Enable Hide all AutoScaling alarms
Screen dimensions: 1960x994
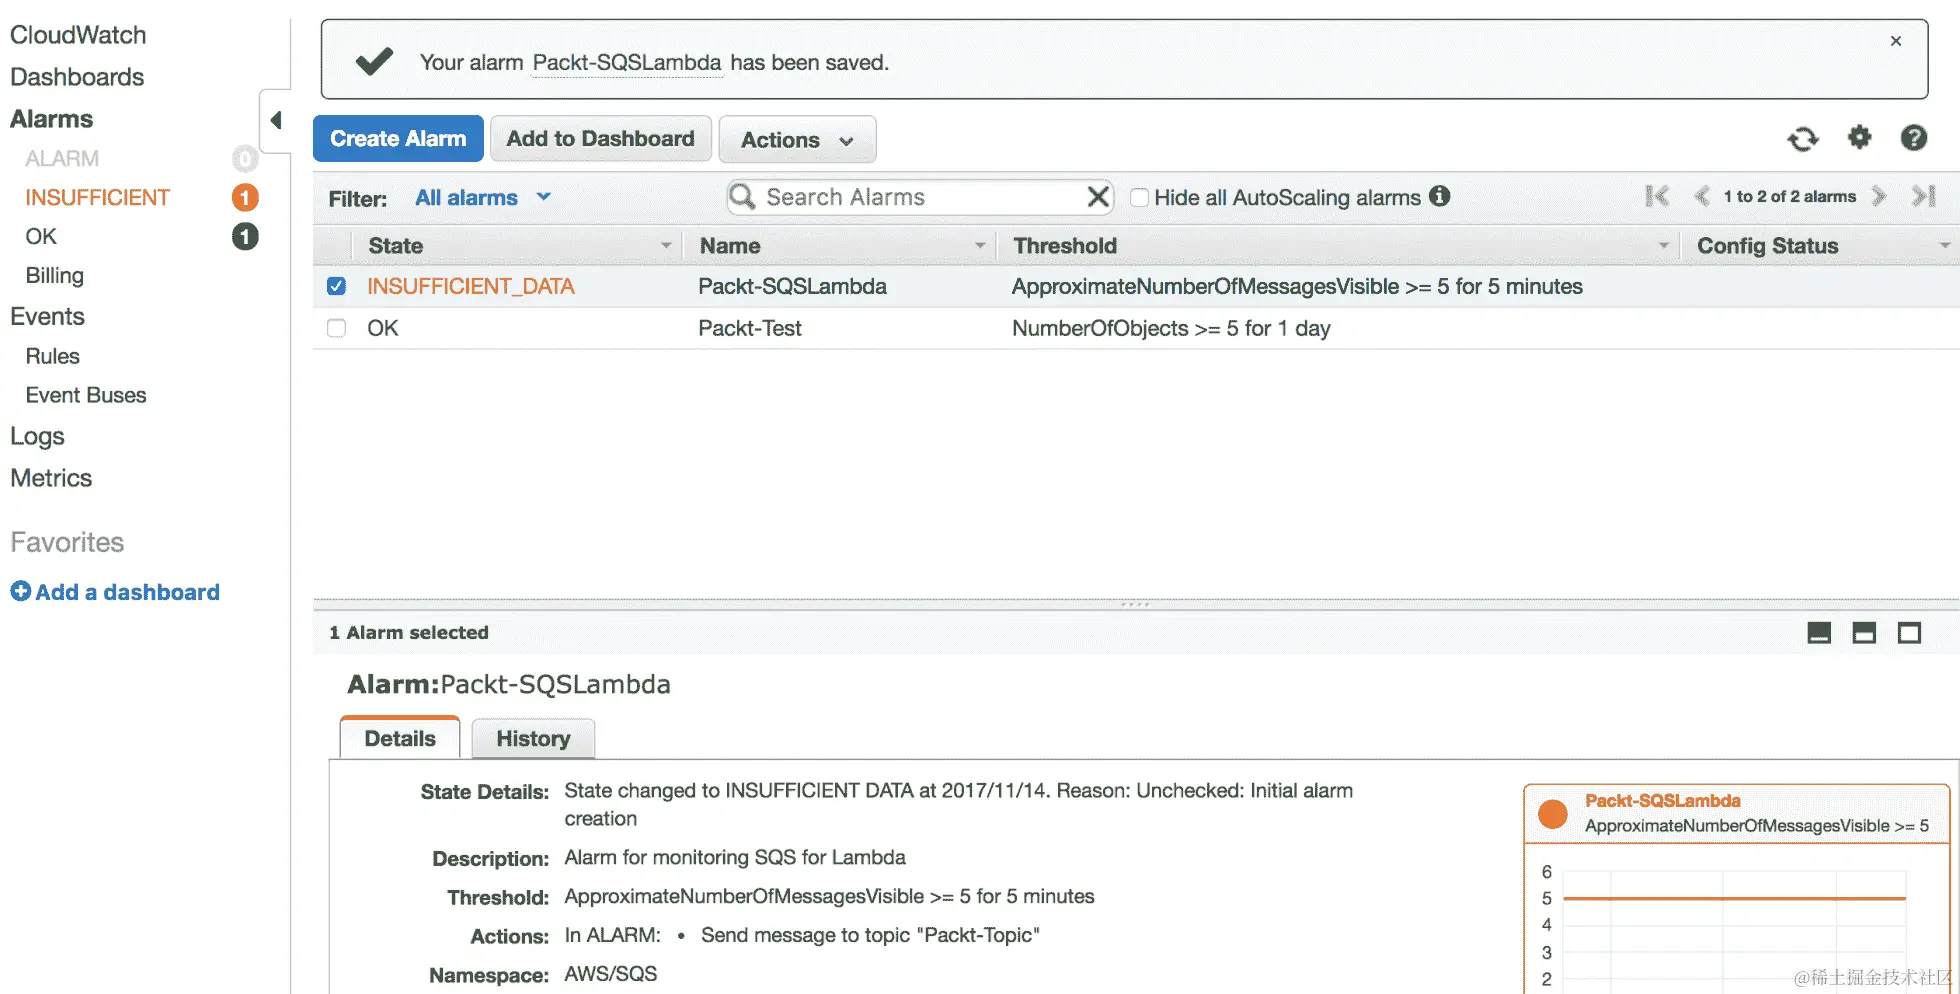point(1139,197)
